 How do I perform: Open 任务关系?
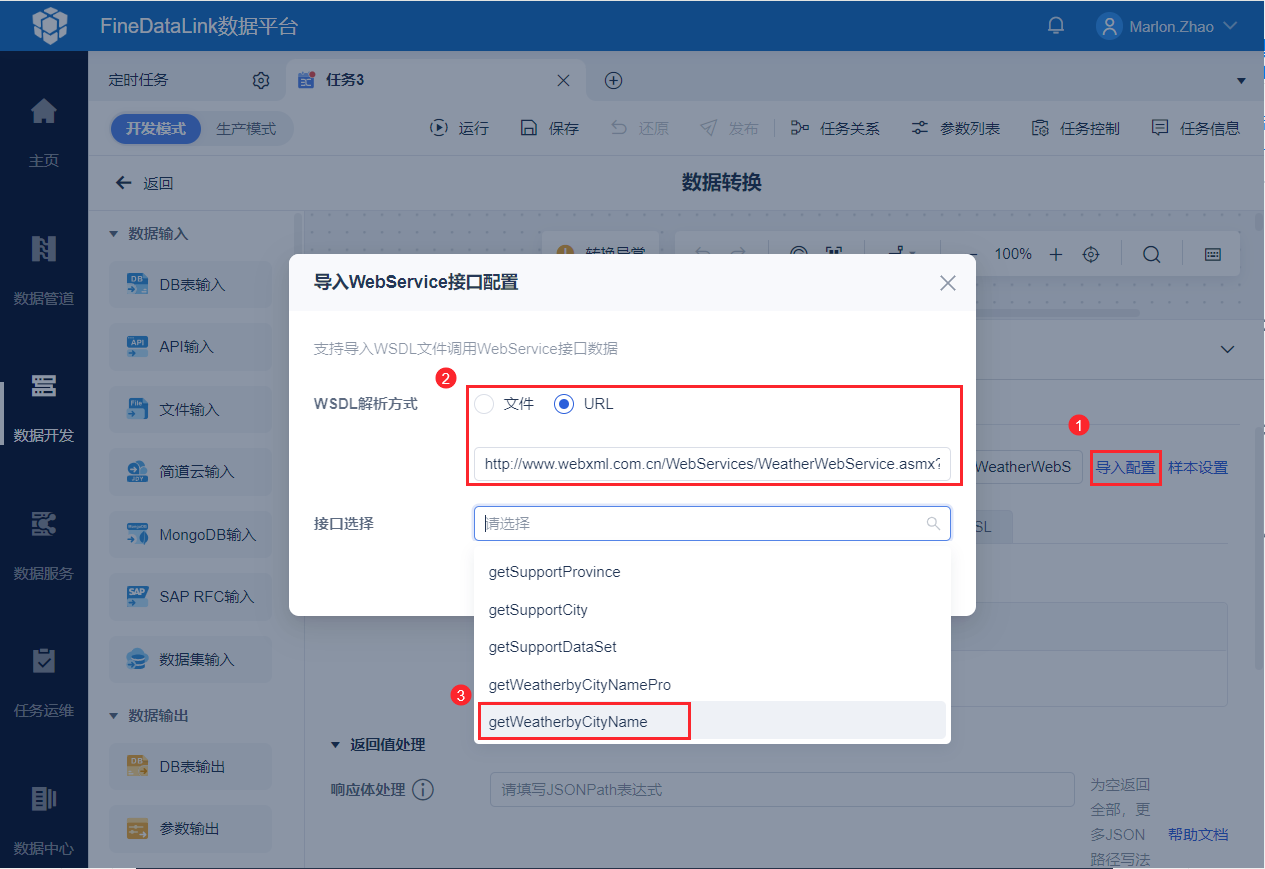835,128
